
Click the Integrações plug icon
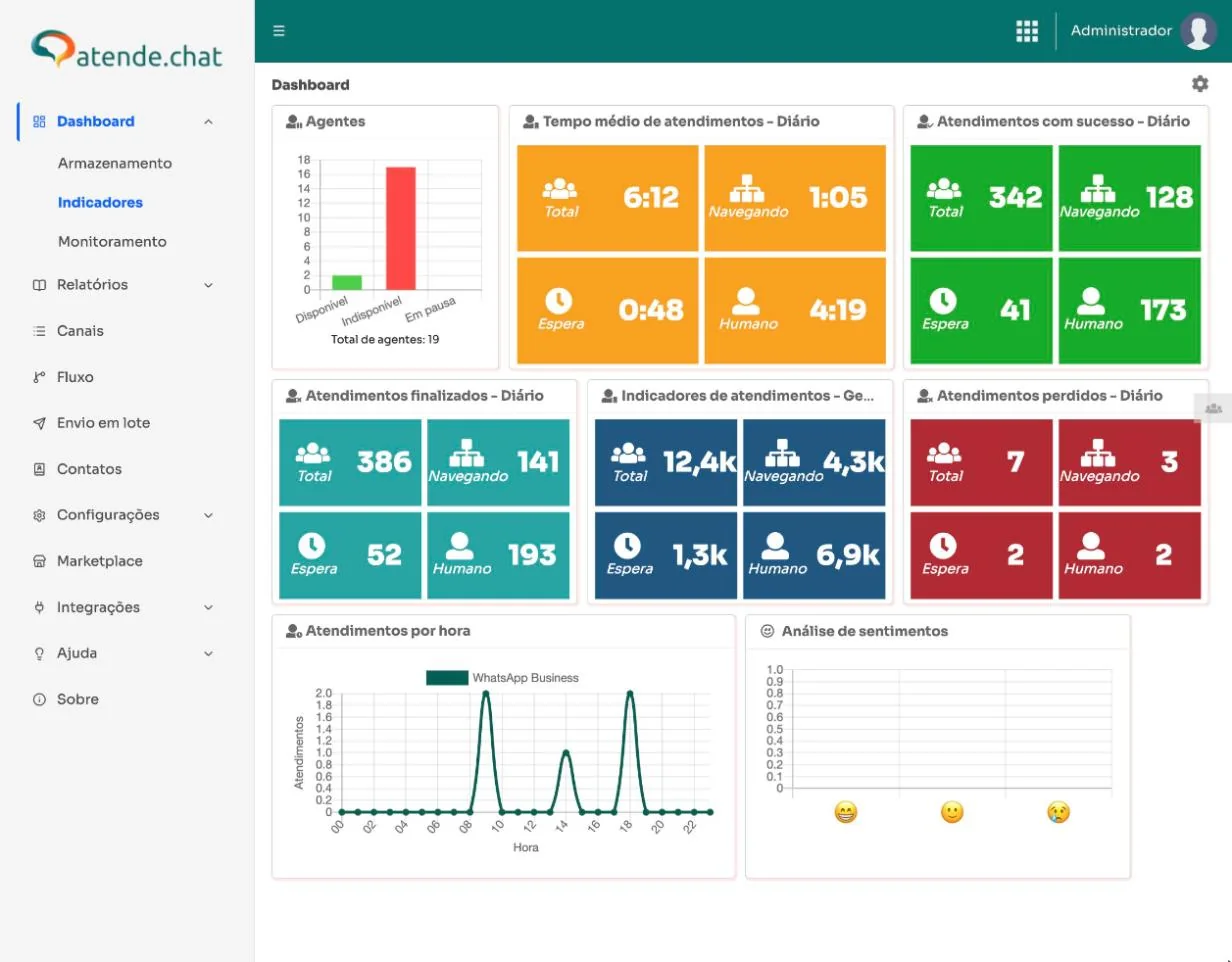coord(39,607)
